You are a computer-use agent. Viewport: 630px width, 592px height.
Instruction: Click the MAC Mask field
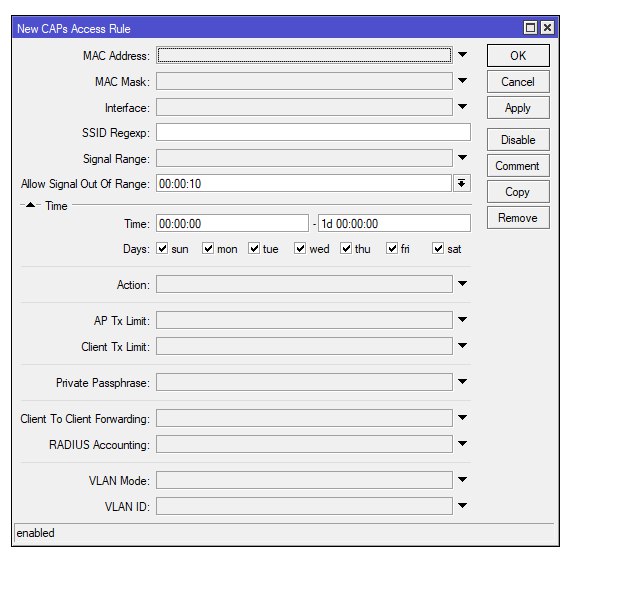pos(304,81)
